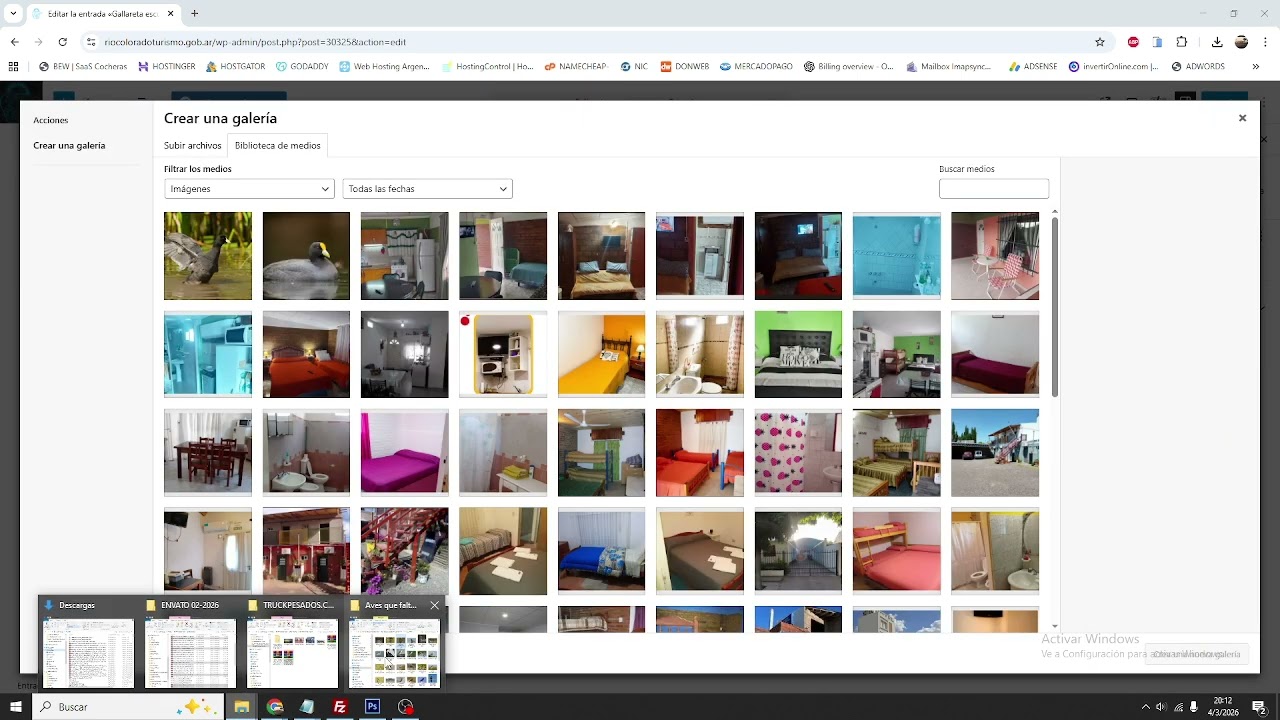Show hidden system tray icons

(x=1146, y=707)
